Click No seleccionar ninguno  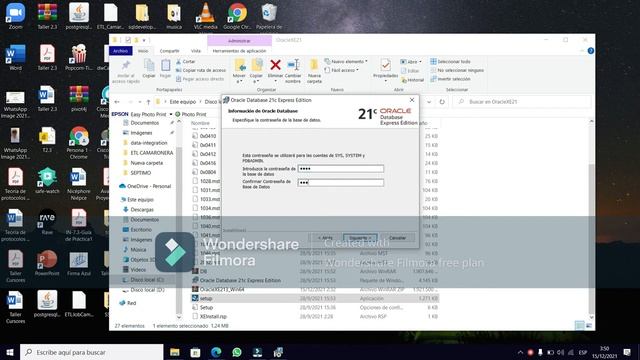click(x=457, y=70)
